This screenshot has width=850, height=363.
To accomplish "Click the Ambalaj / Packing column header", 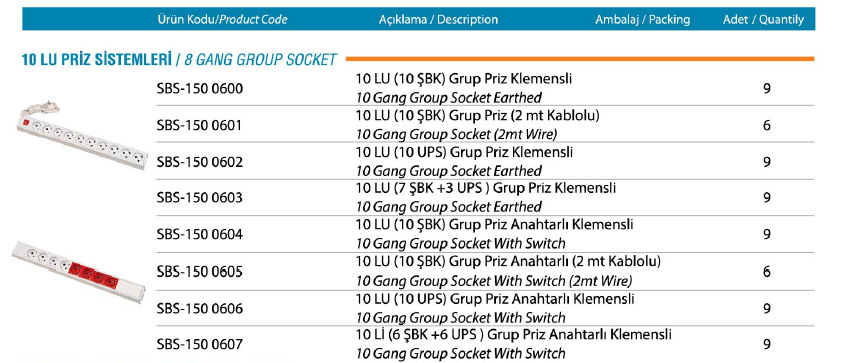I will (x=642, y=20).
